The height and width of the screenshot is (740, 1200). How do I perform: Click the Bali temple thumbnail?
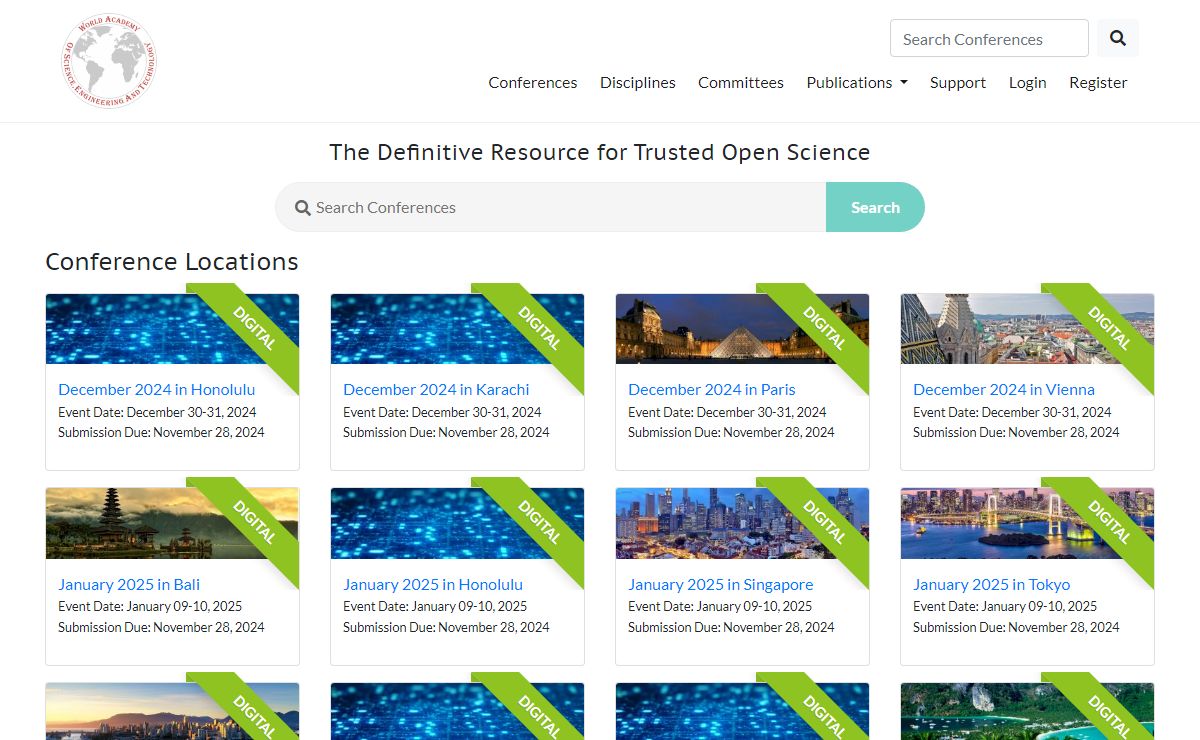pyautogui.click(x=172, y=523)
